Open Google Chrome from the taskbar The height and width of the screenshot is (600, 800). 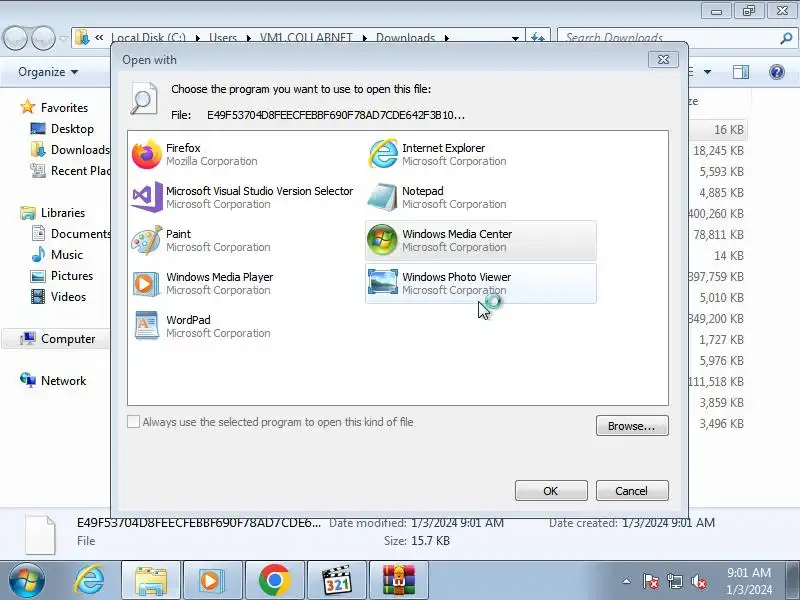pos(274,581)
